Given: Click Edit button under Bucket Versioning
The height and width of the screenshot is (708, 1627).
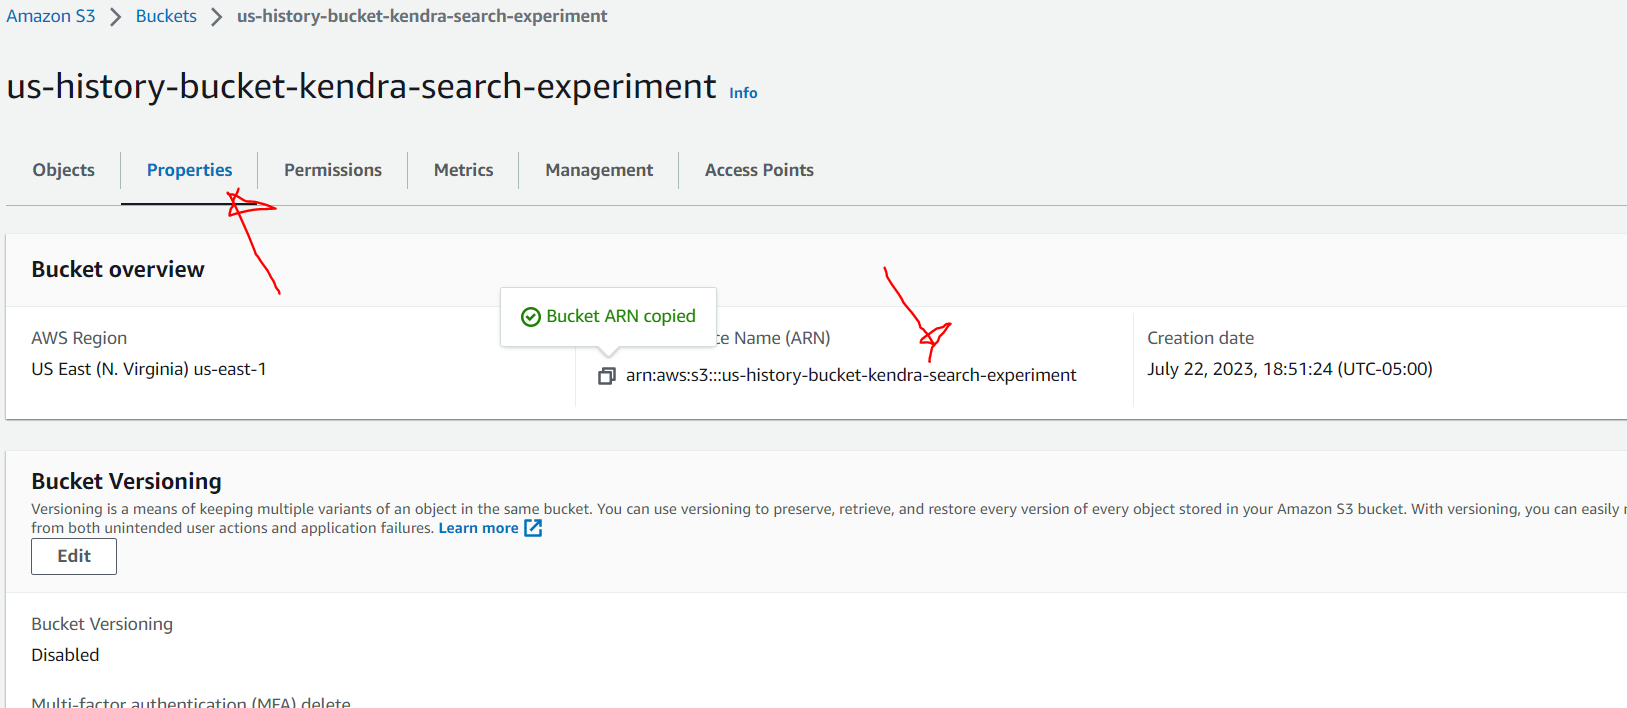Looking at the screenshot, I should (74, 556).
